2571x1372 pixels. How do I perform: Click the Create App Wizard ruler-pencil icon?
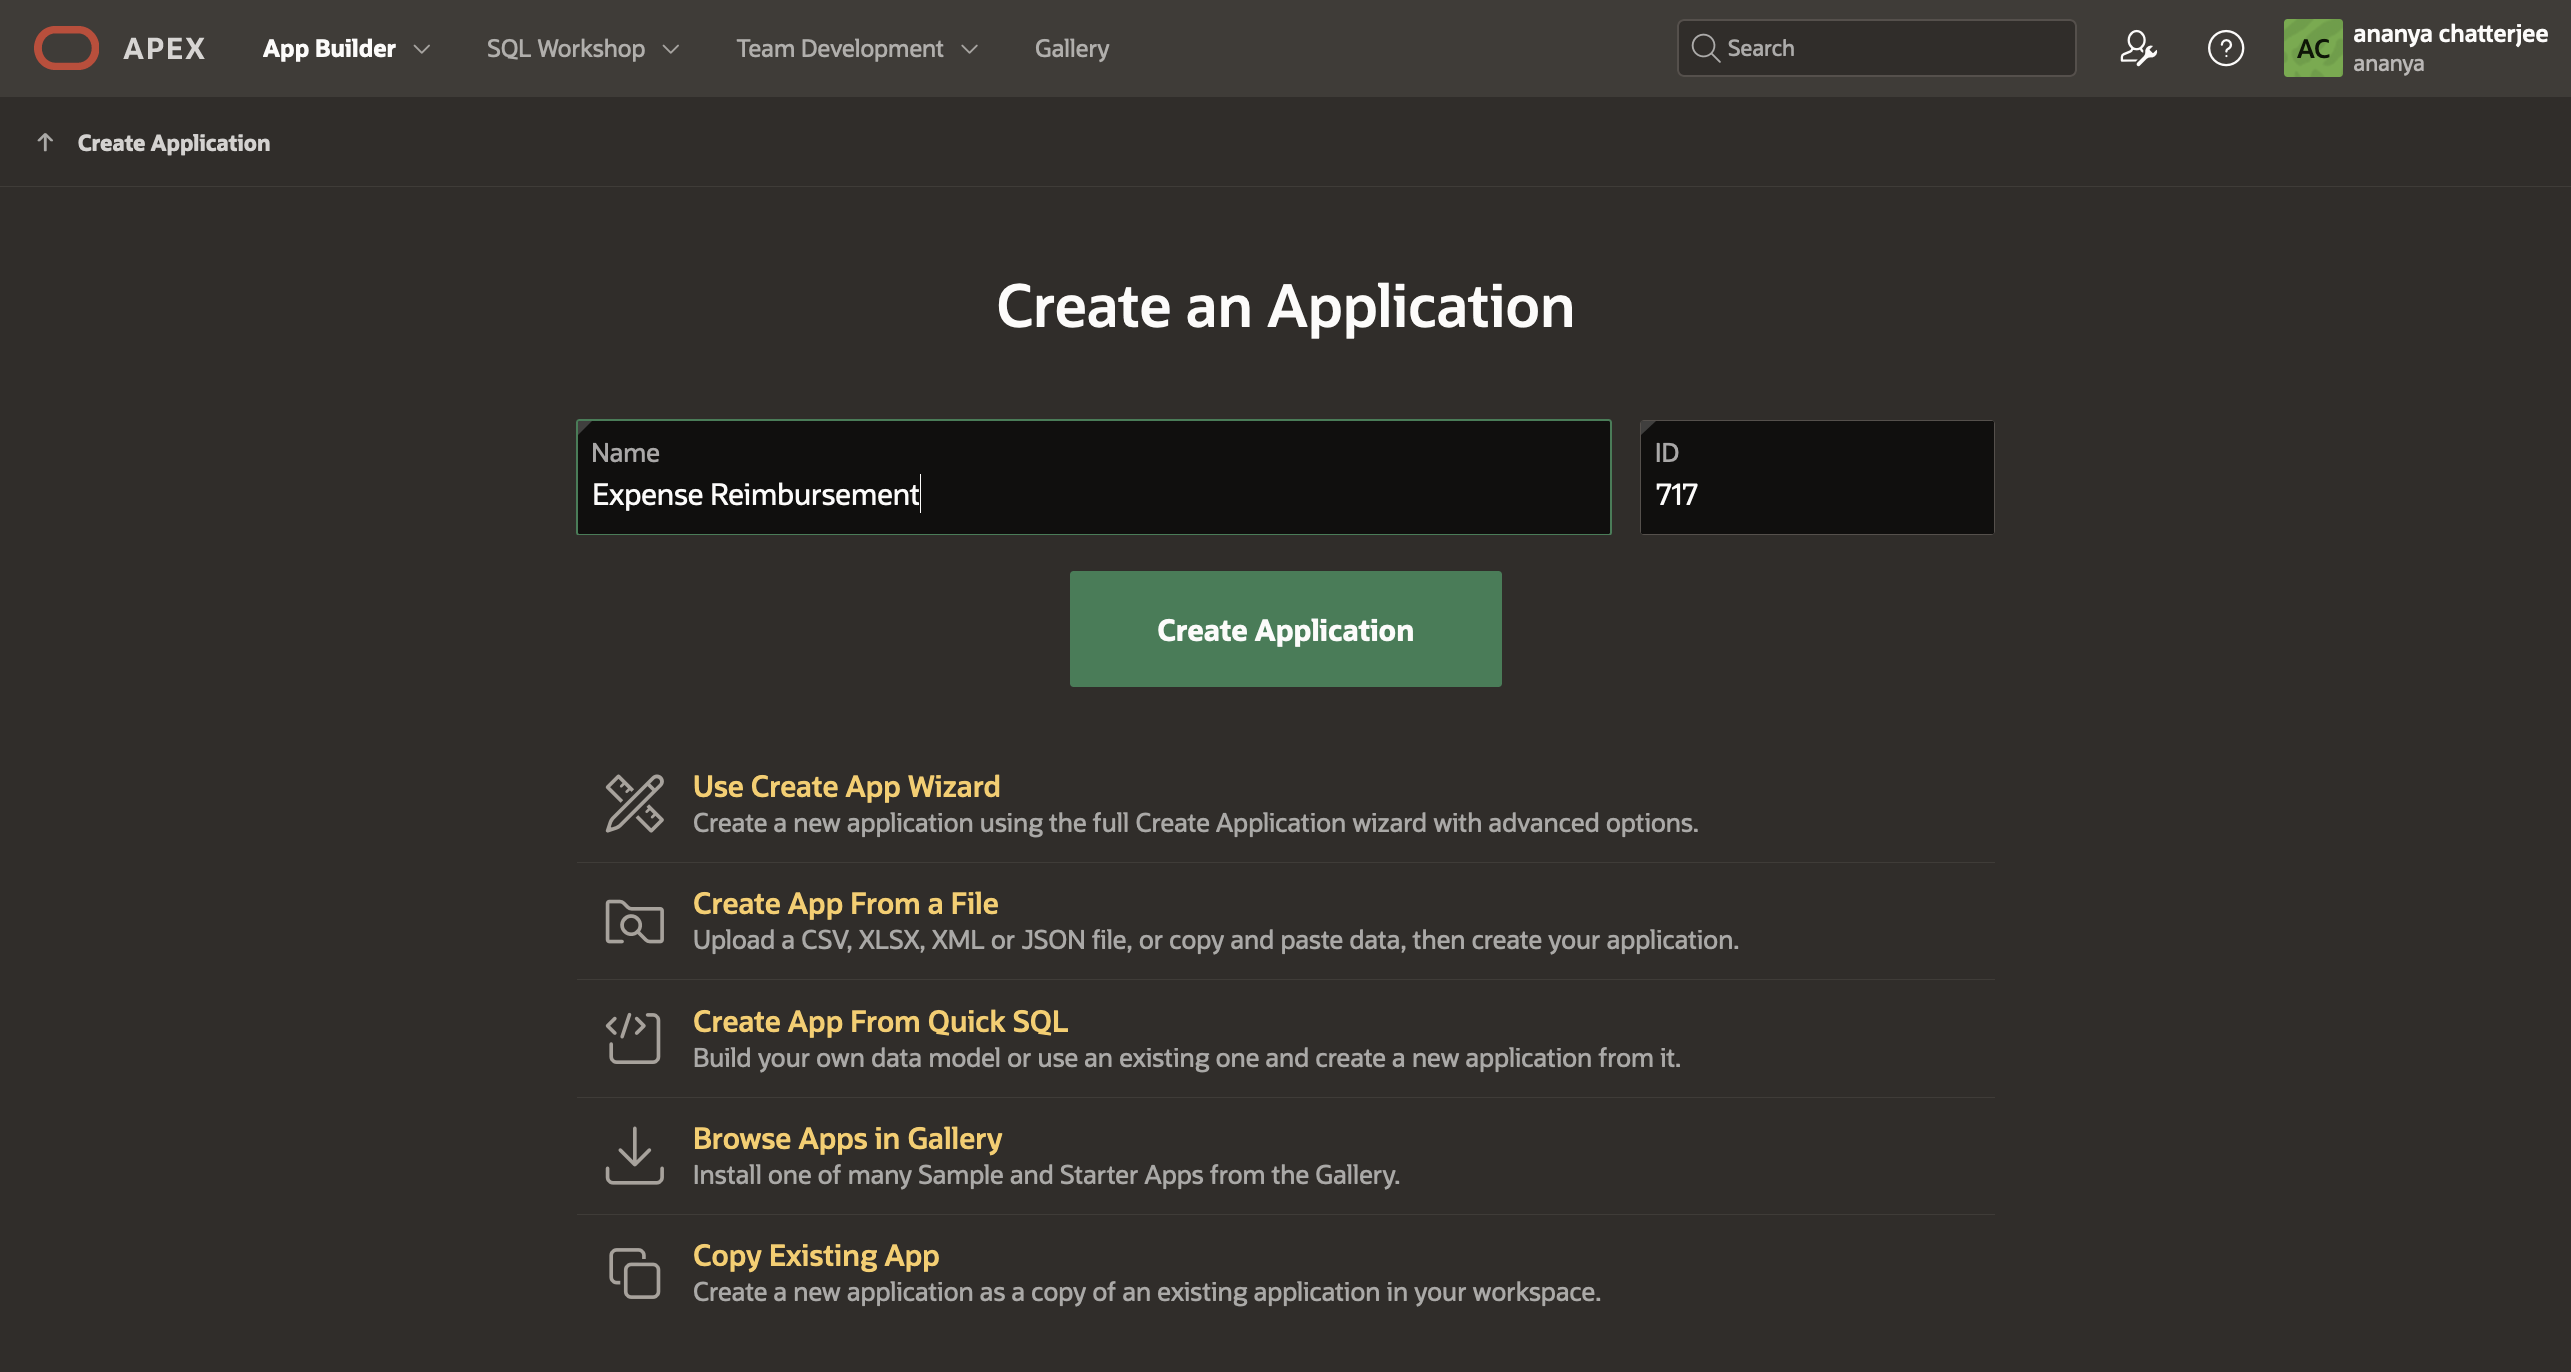(634, 803)
